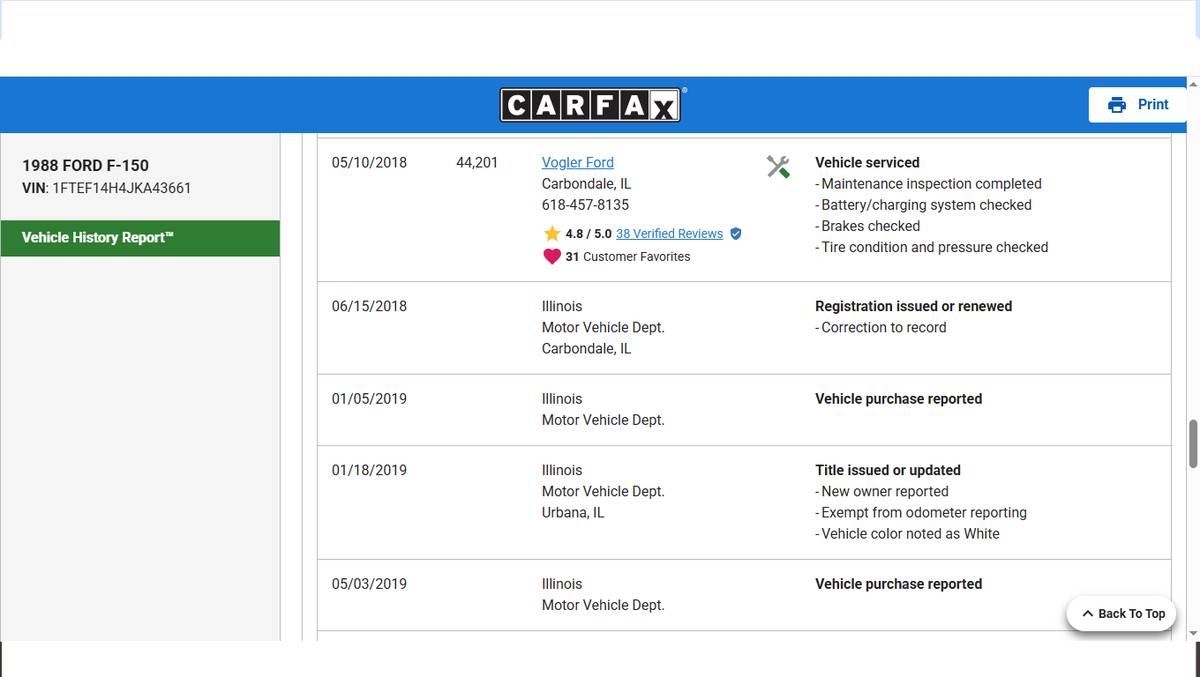Open the Vogler Ford dealer link

coord(577,162)
